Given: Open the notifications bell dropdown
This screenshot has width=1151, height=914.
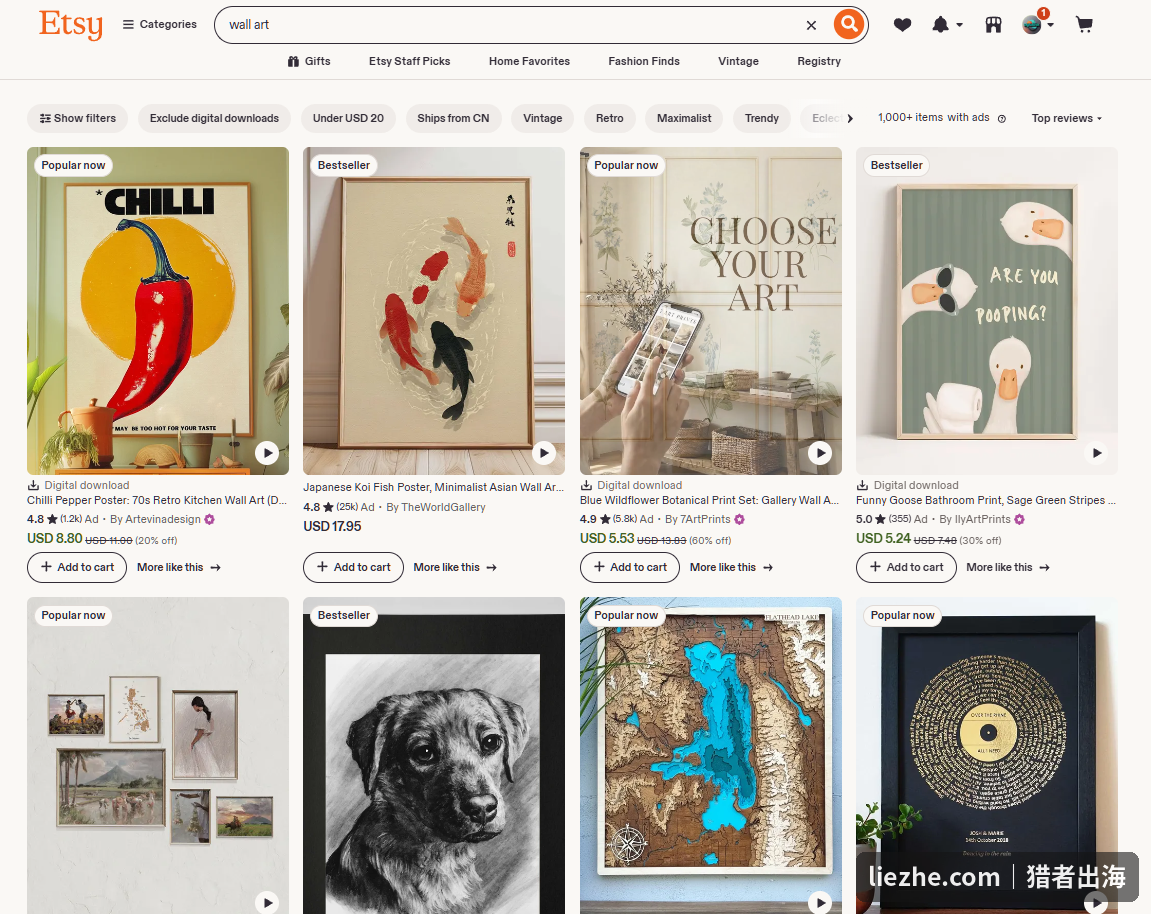Looking at the screenshot, I should (947, 25).
